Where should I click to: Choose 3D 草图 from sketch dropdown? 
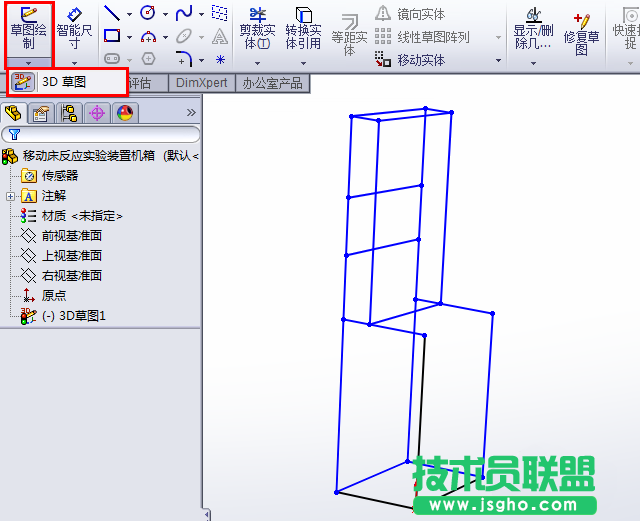coord(67,82)
